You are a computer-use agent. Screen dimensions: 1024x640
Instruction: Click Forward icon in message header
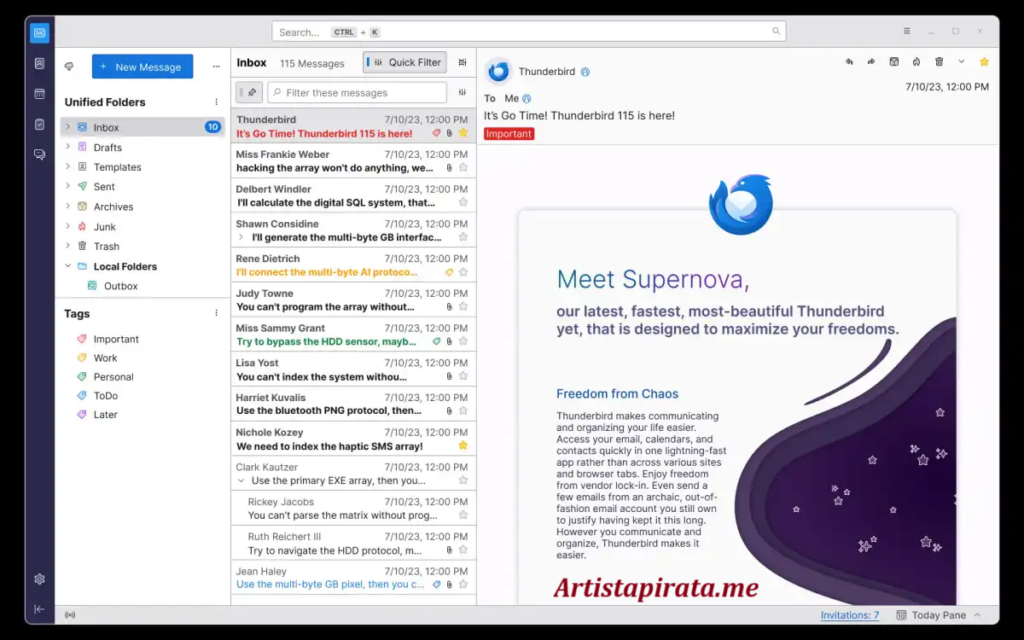click(871, 62)
